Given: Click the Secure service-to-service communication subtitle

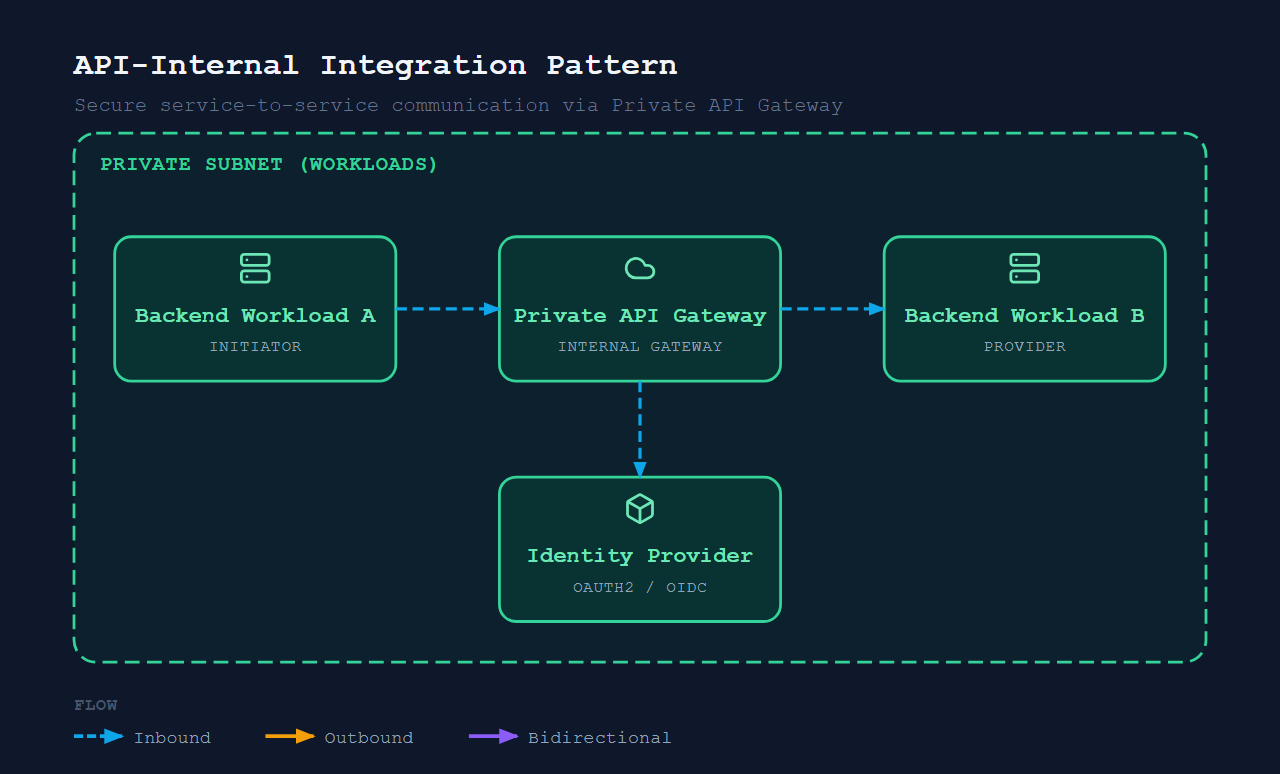Looking at the screenshot, I should 458,105.
